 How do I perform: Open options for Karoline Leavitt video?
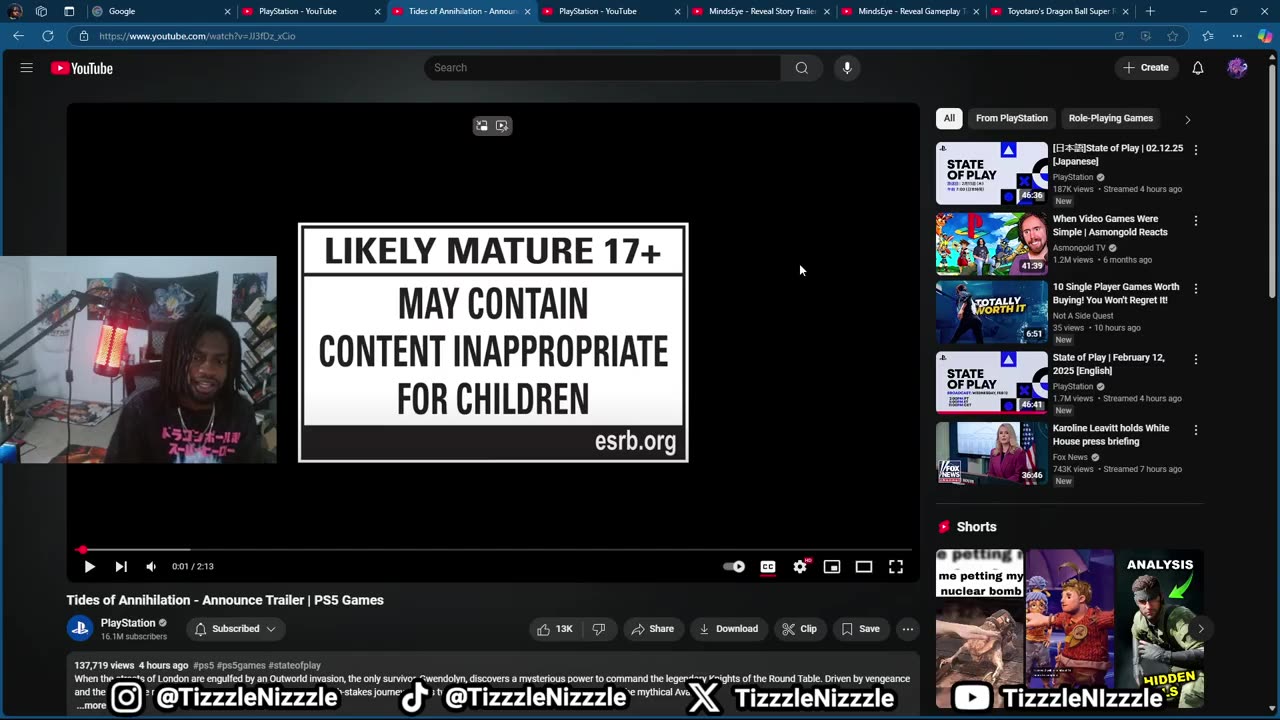[x=1195, y=430]
